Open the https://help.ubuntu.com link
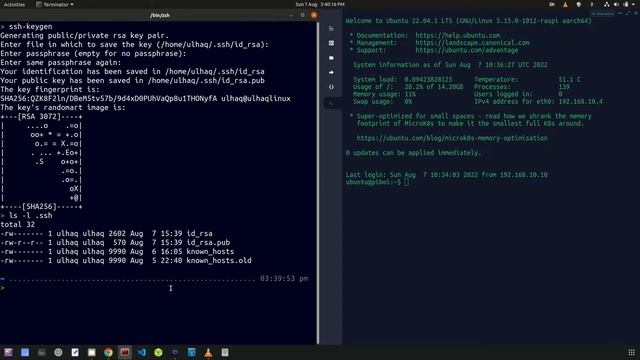Viewport: 640px width, 360px height. coord(458,36)
